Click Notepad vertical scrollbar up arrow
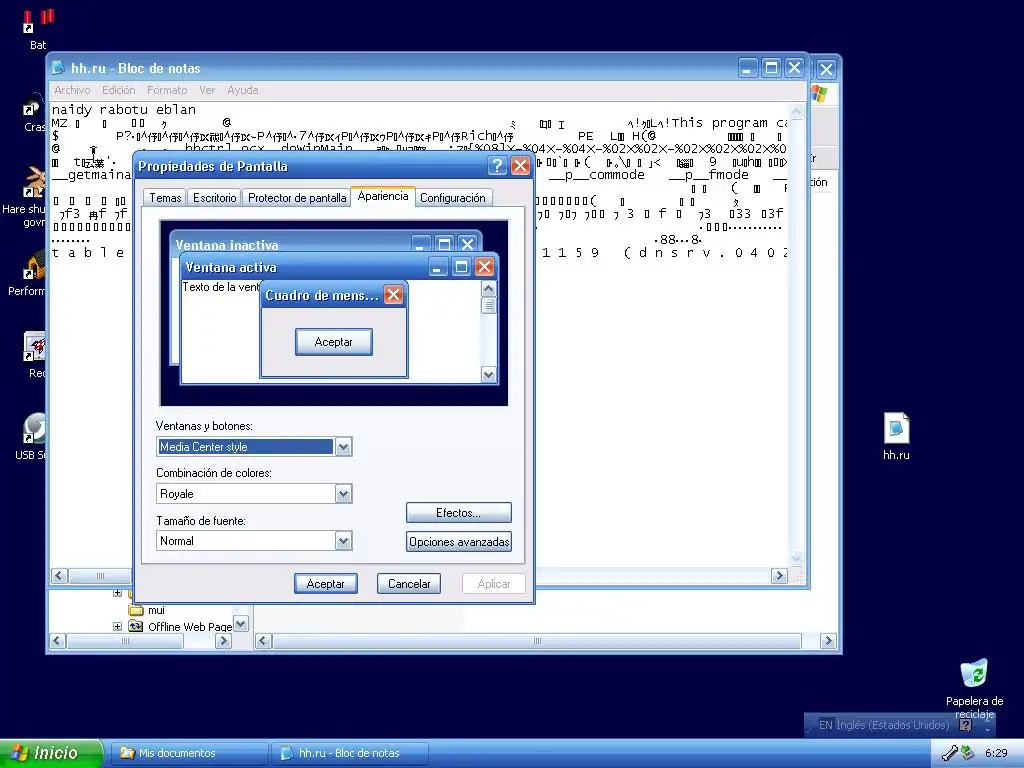Image resolution: width=1024 pixels, height=768 pixels. (797, 111)
